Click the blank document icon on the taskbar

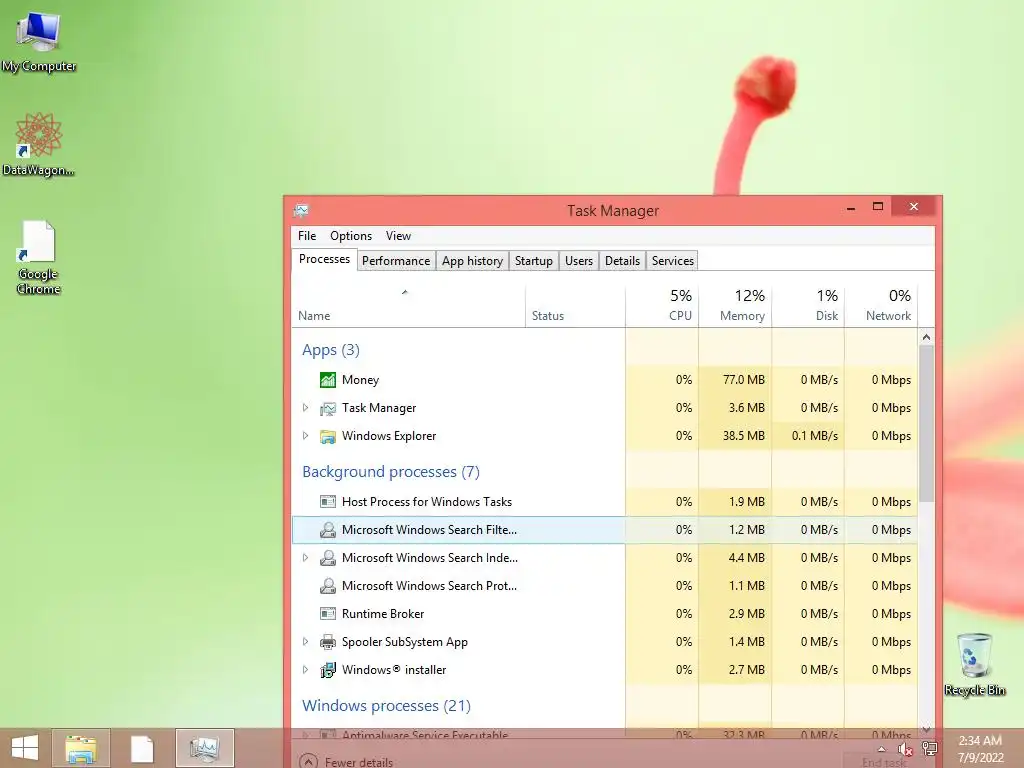[142, 748]
